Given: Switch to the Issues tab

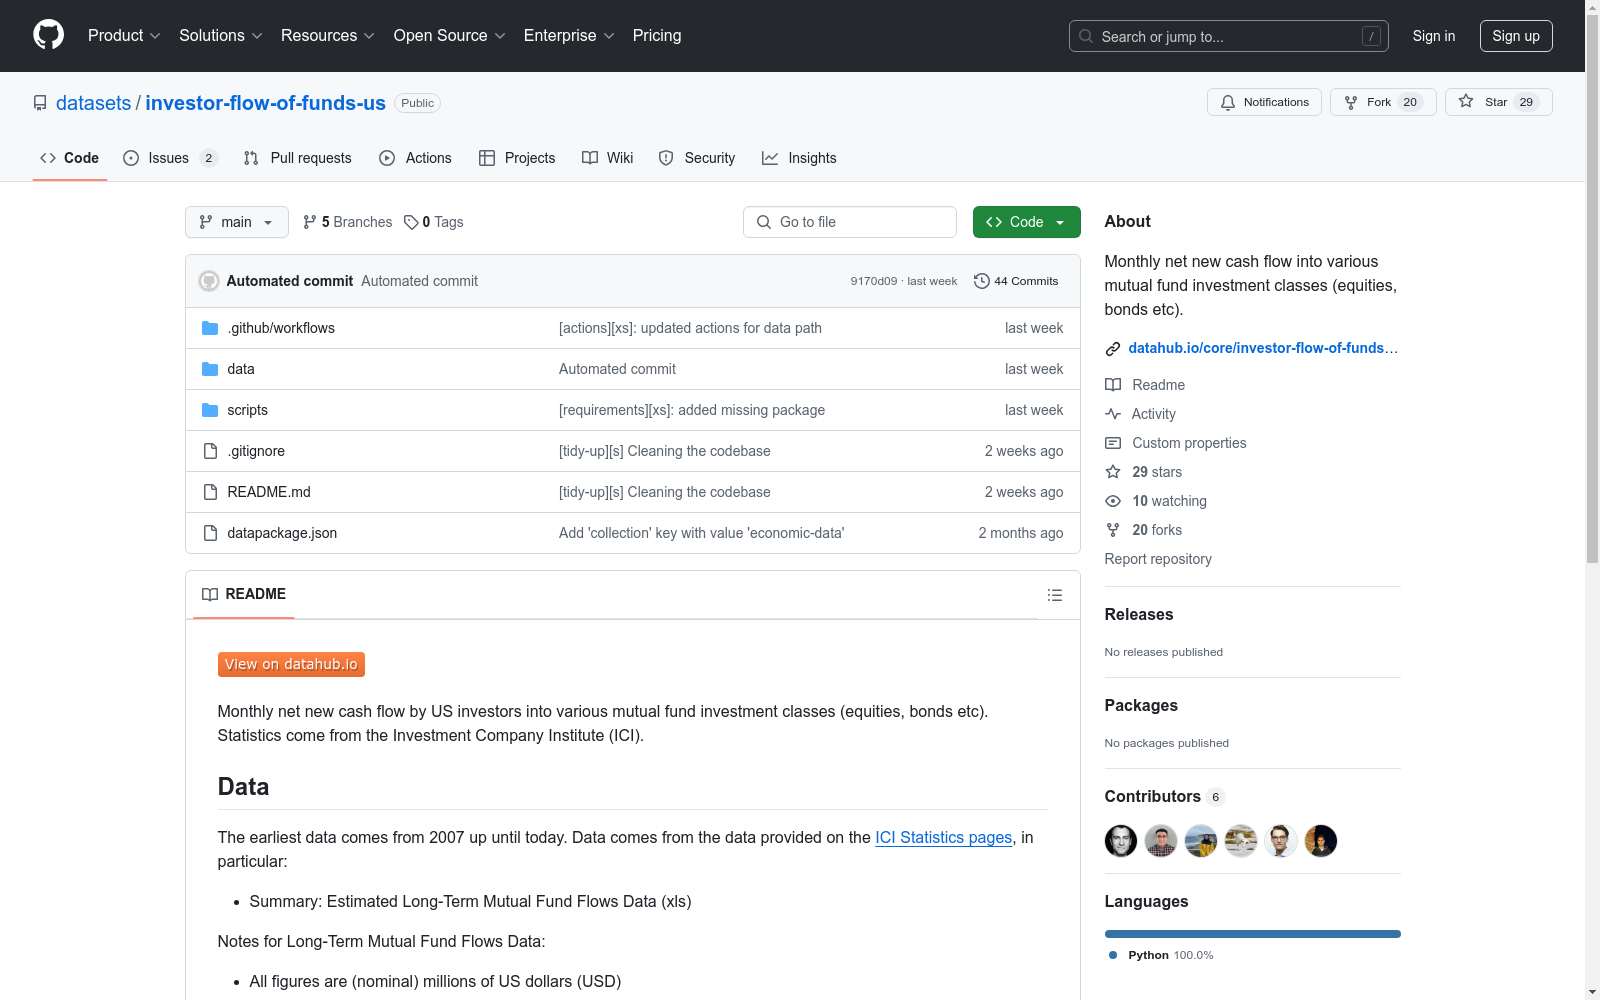Looking at the screenshot, I should pyautogui.click(x=170, y=158).
